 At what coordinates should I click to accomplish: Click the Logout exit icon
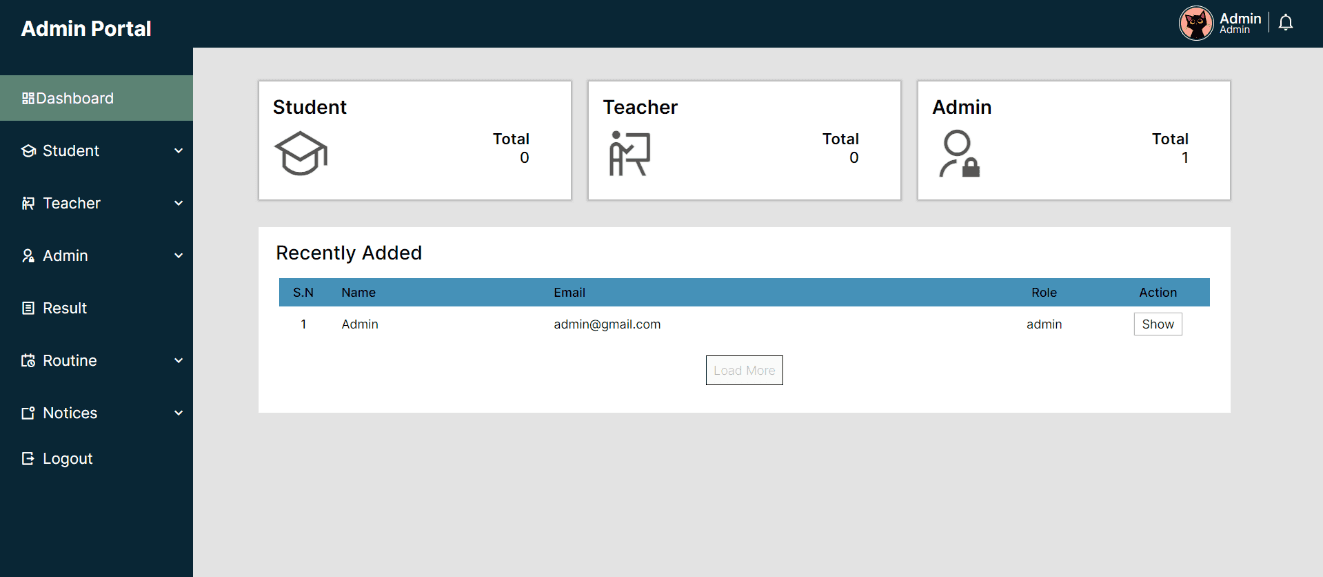point(27,458)
